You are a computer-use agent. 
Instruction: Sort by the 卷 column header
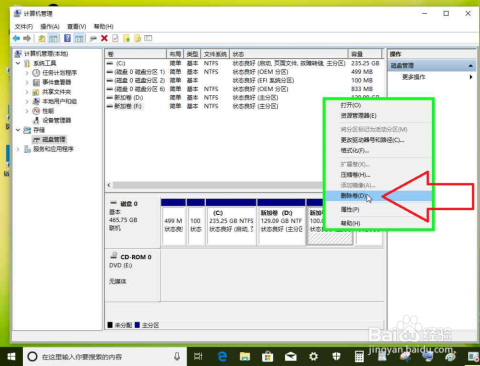tap(135, 54)
